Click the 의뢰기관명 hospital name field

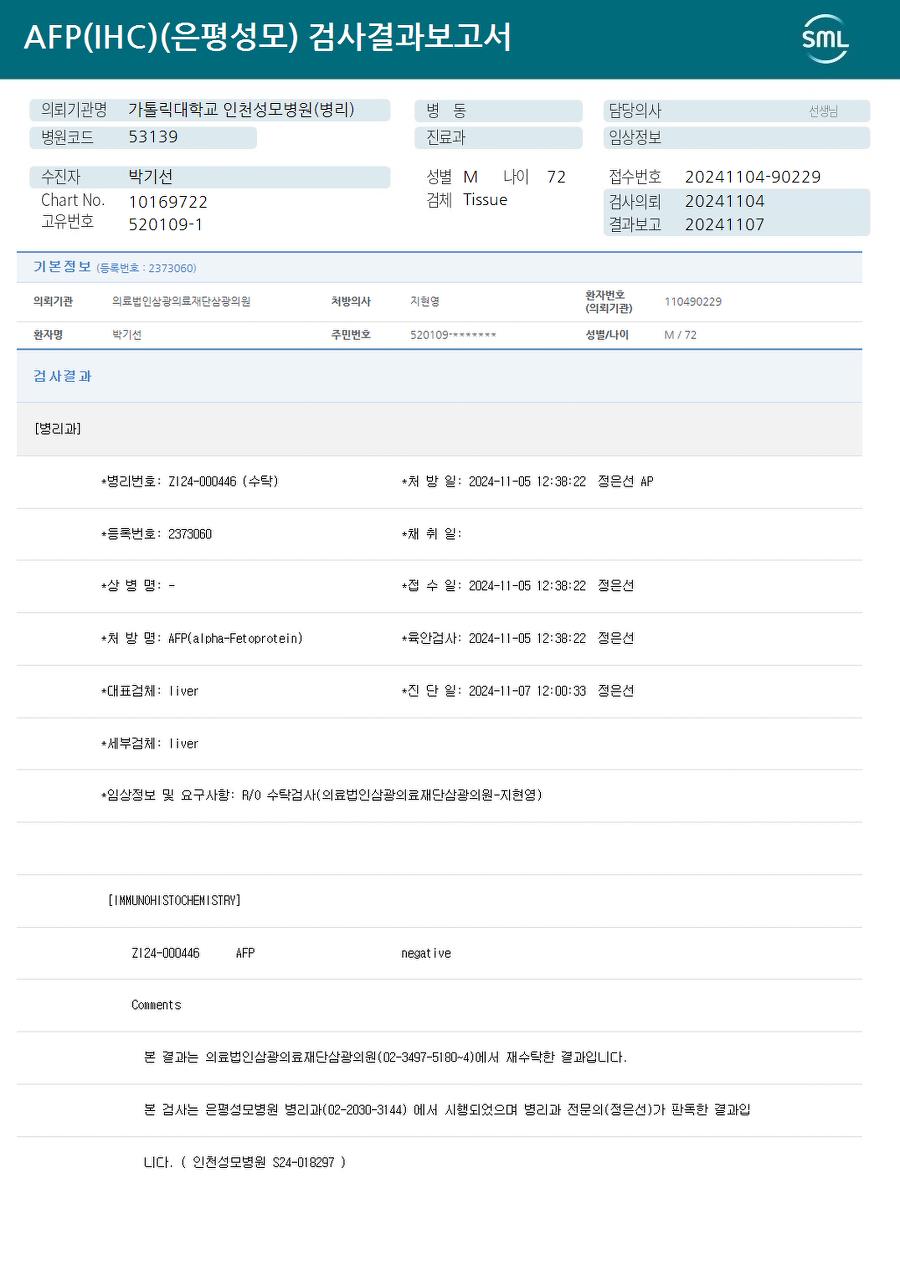(210, 111)
